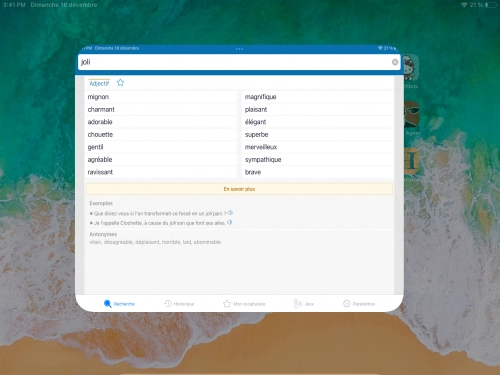Image resolution: width=500 pixels, height=375 pixels.
Task: Choose the synonym charmant
Action: (161, 109)
